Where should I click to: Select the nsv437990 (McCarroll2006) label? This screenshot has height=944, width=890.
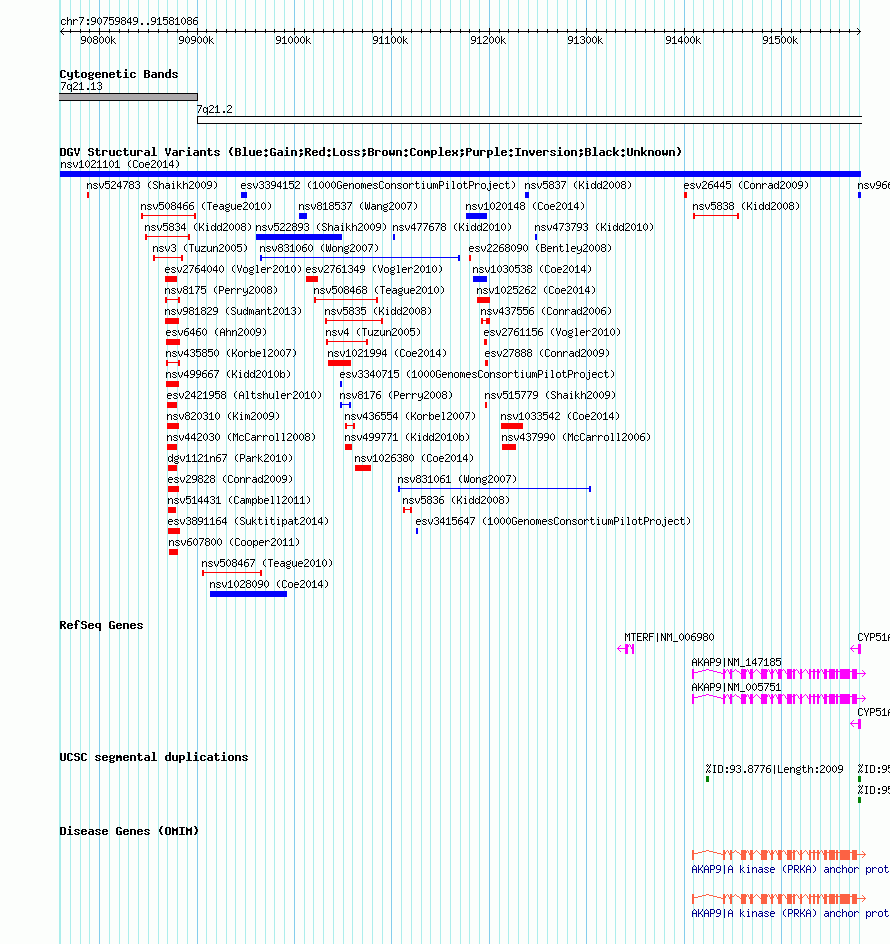pyautogui.click(x=576, y=438)
